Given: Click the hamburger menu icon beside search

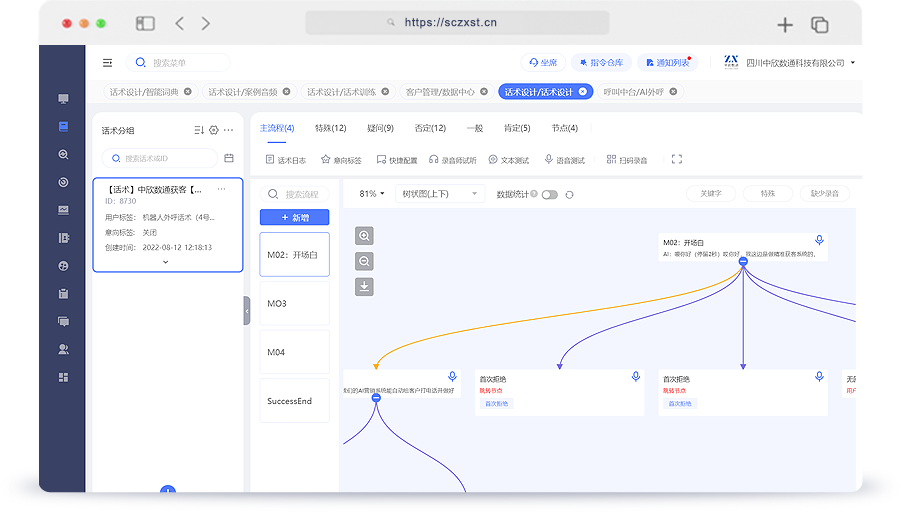Looking at the screenshot, I should [x=107, y=63].
